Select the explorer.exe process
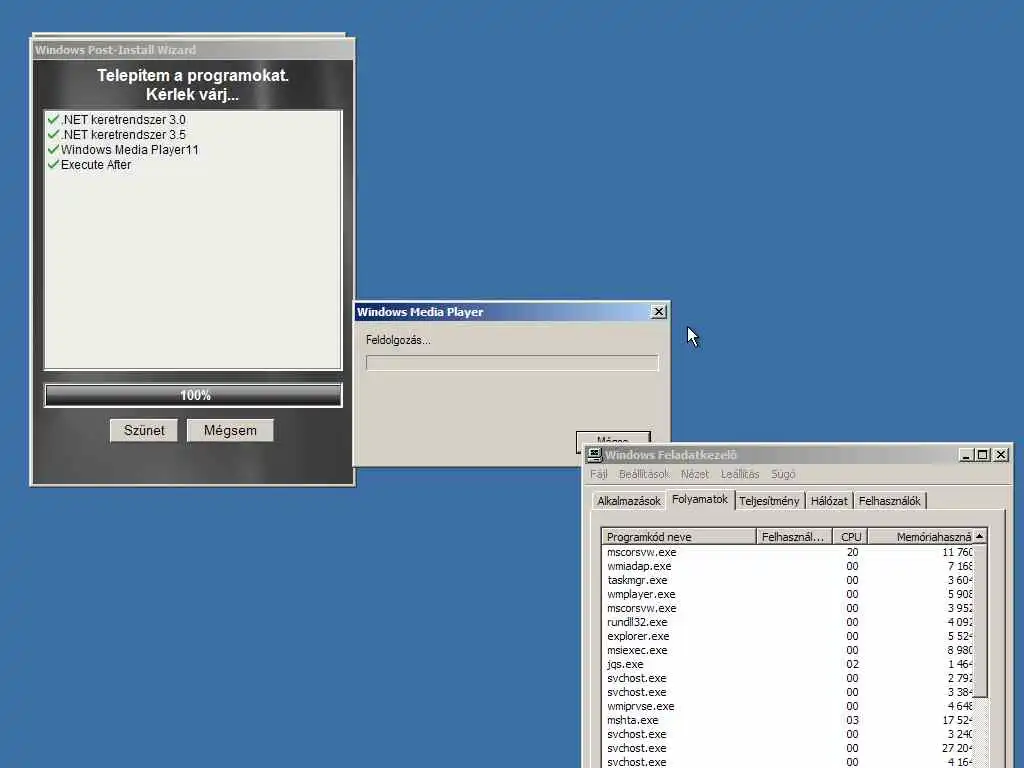 coord(788,636)
